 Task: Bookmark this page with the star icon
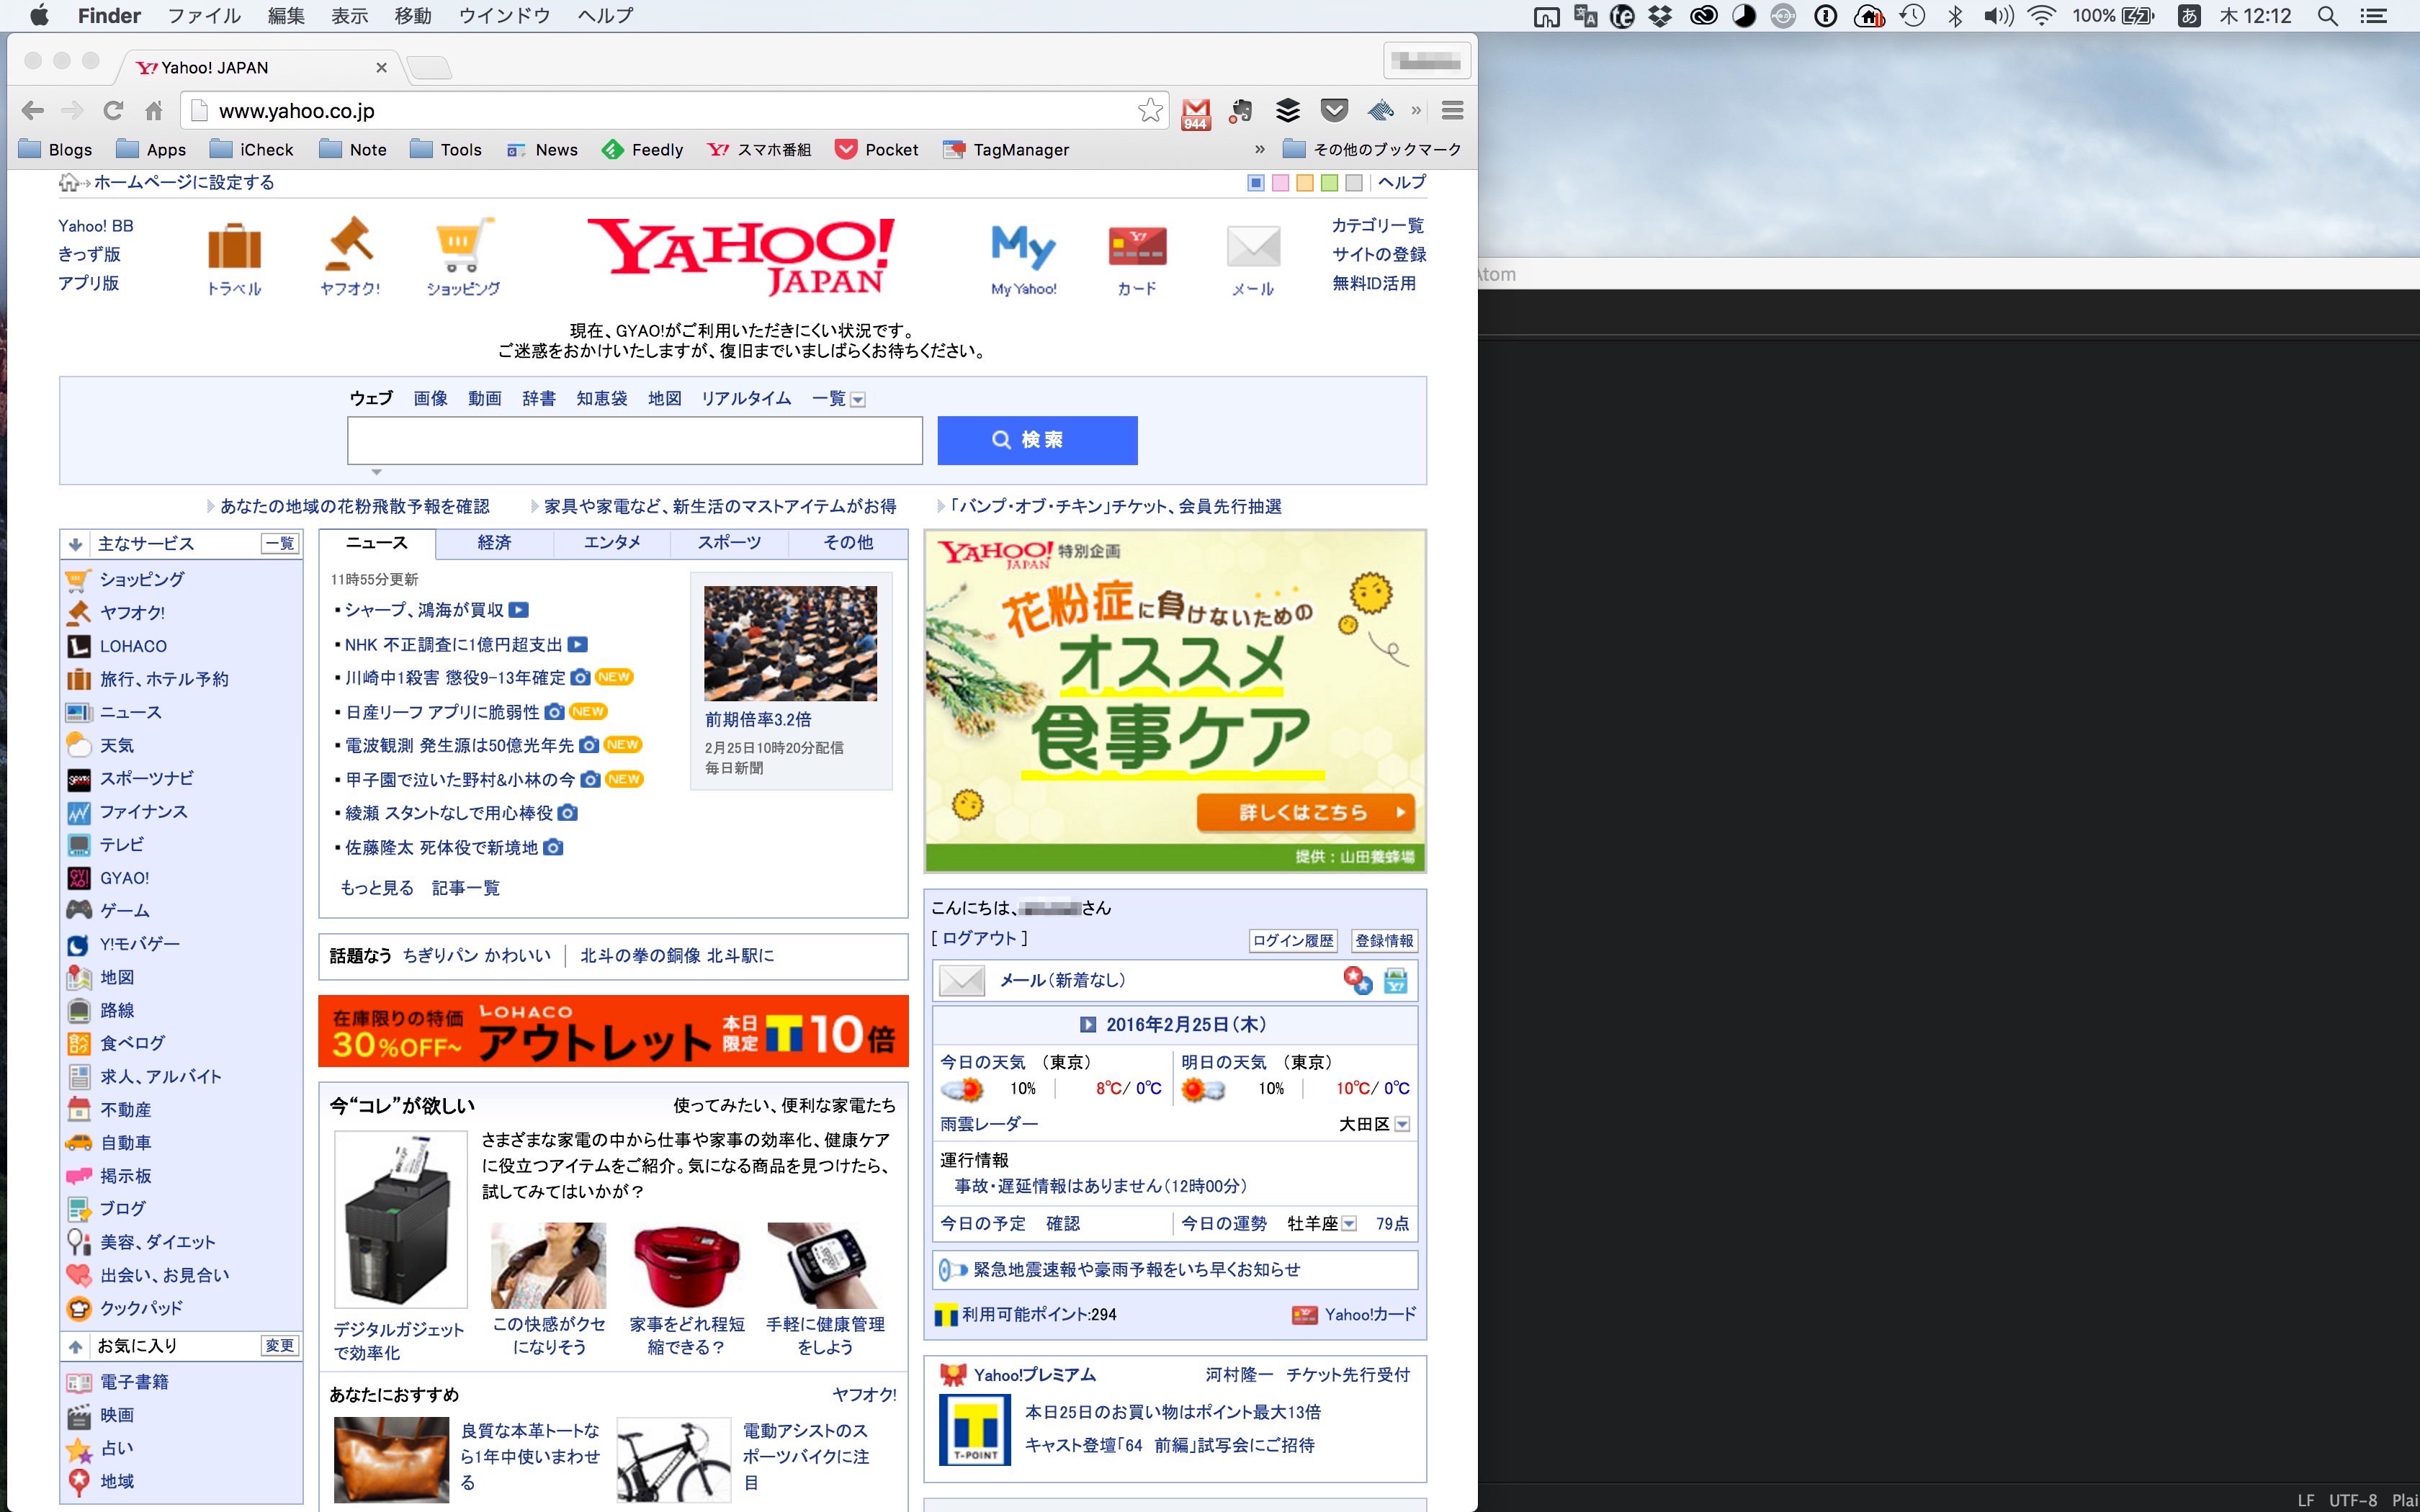pos(1150,110)
